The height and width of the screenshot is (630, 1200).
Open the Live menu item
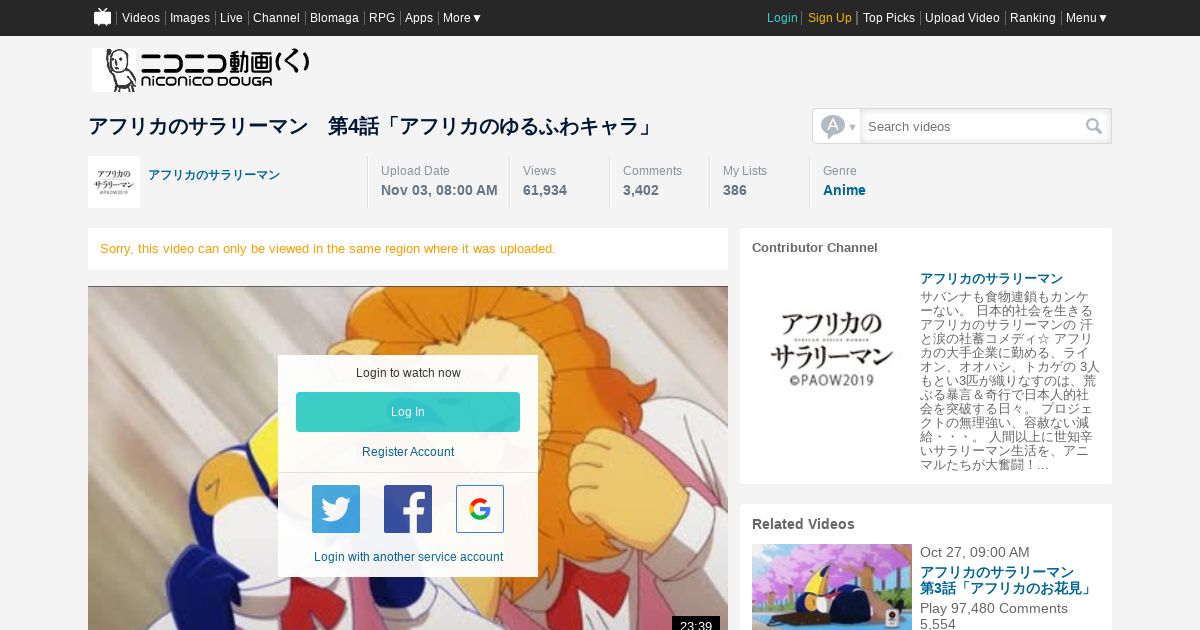click(x=231, y=18)
